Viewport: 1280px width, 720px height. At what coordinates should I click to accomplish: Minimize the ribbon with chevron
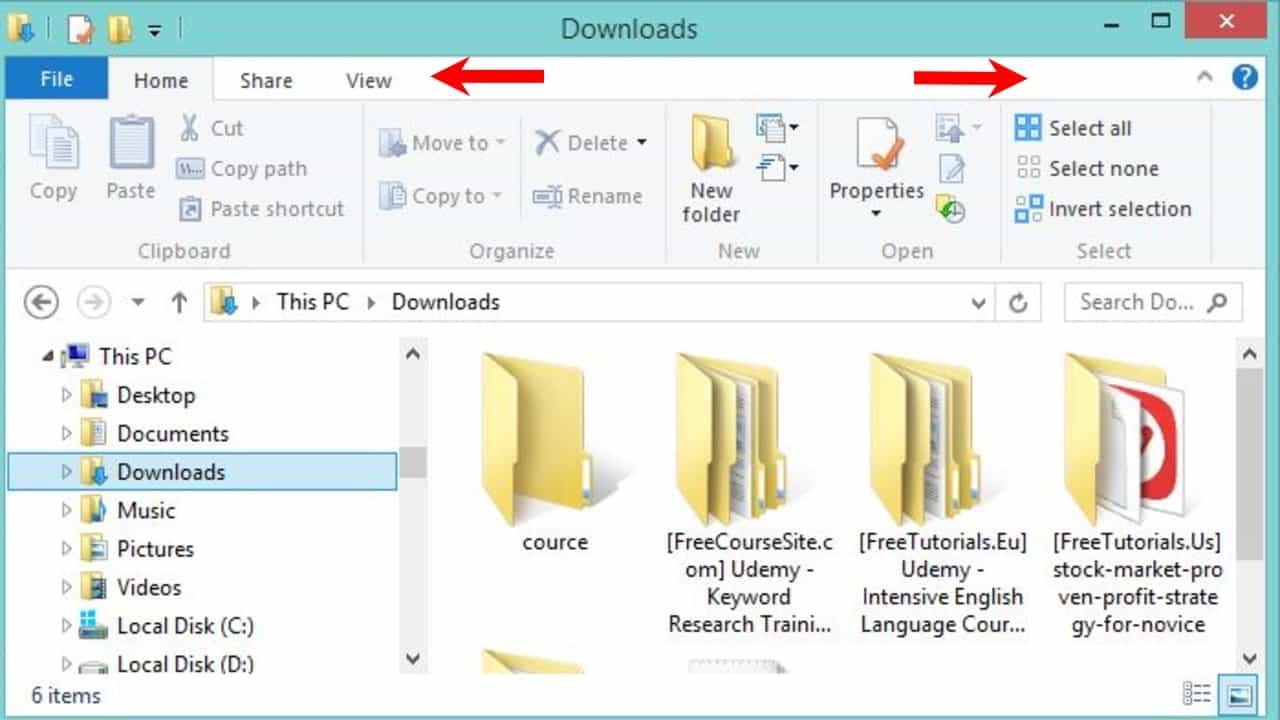(x=1205, y=77)
